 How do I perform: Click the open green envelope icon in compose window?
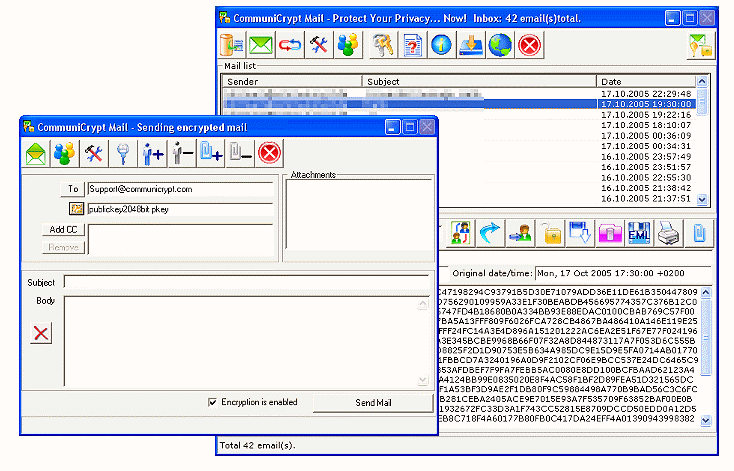pos(36,153)
